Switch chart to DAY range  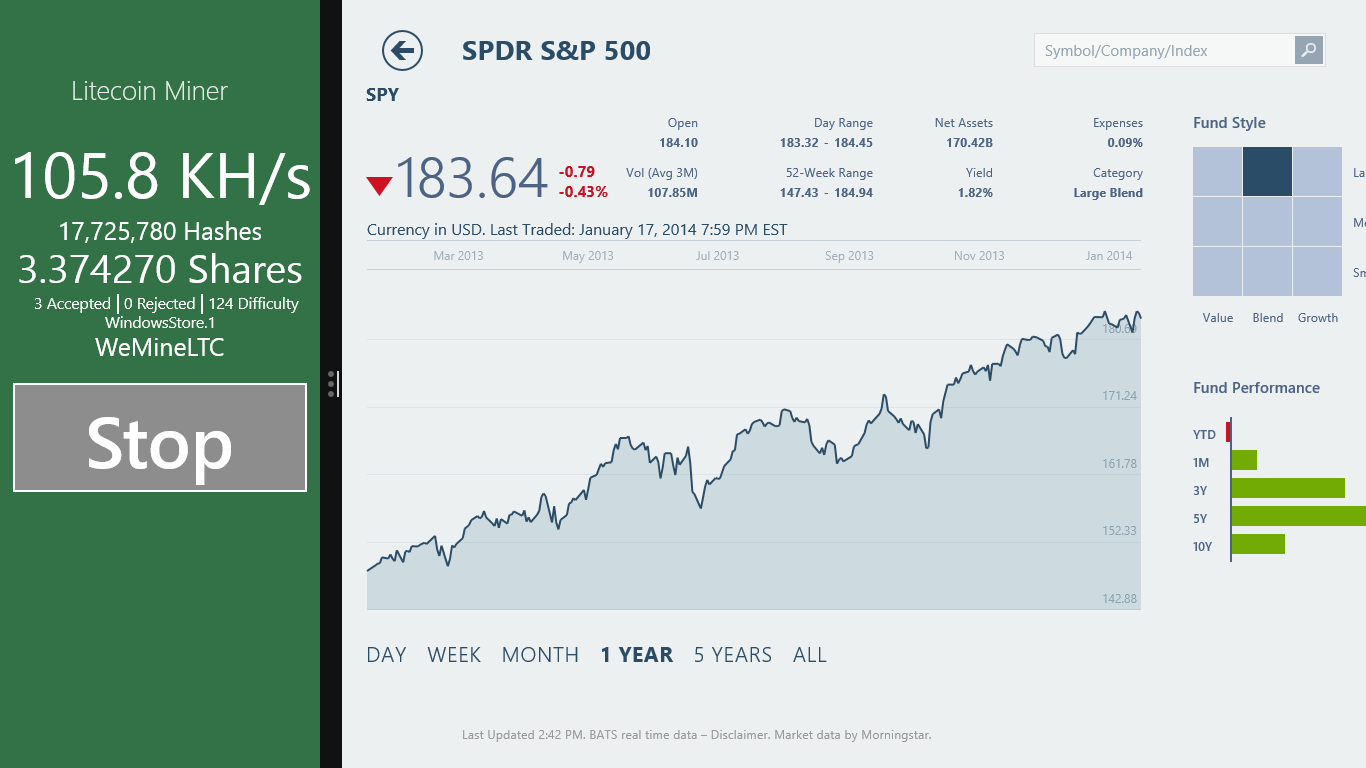click(386, 655)
